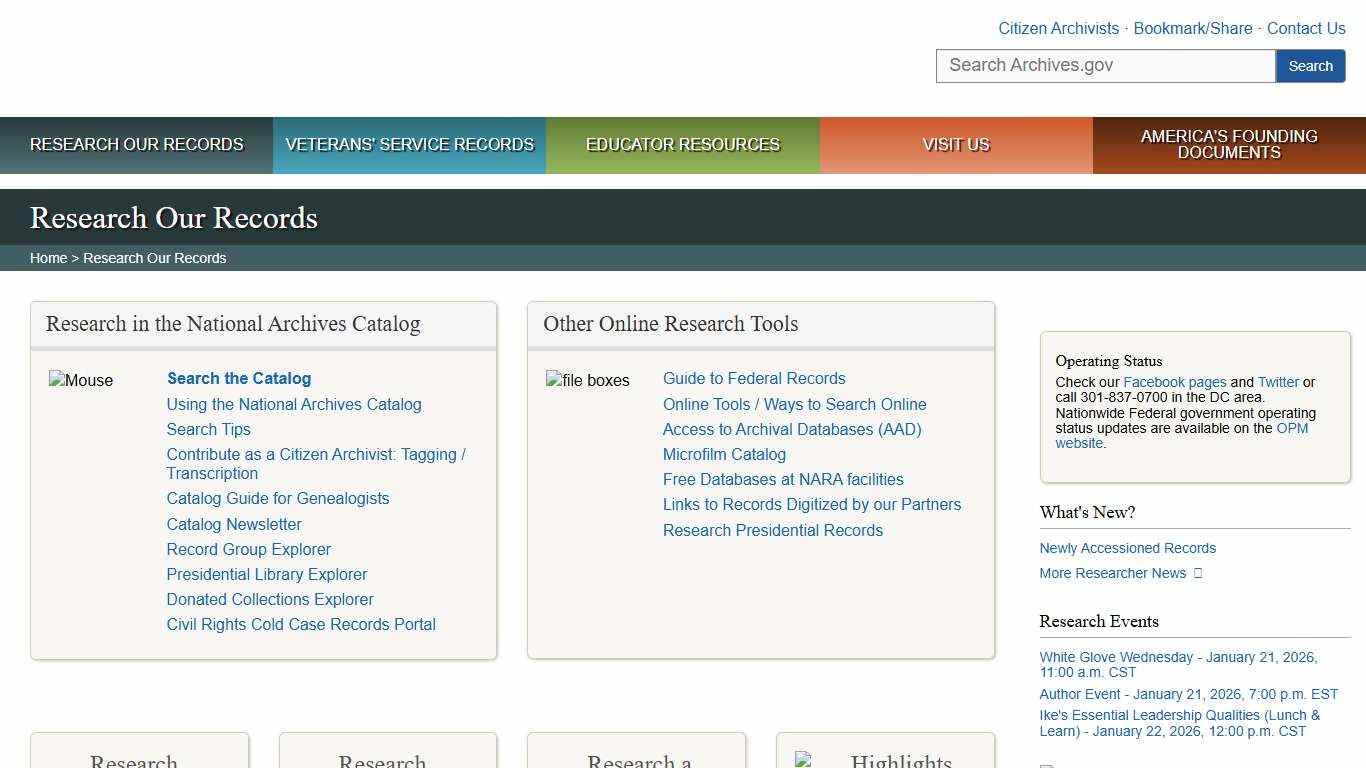
Task: Switch to EDUCATOR RESOURCES section
Action: tap(682, 144)
